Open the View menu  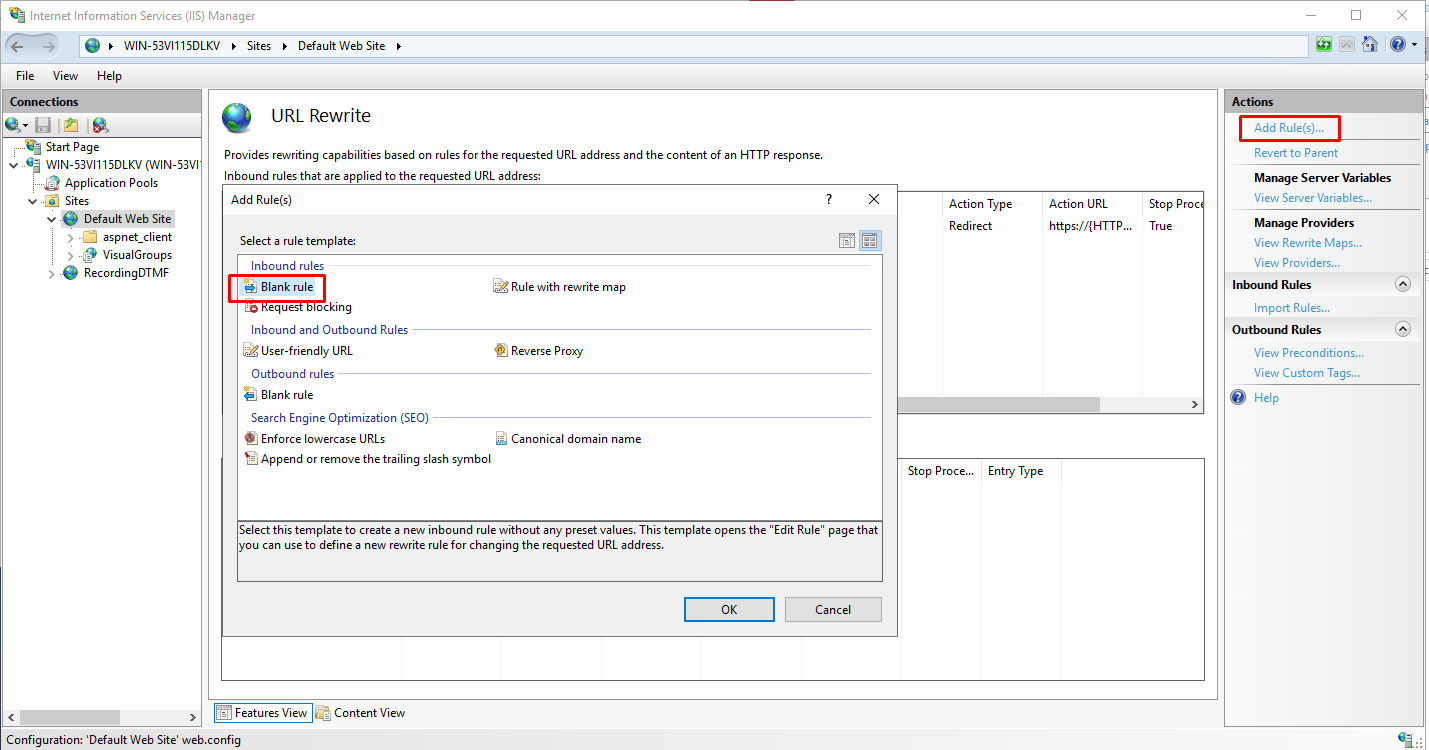click(65, 76)
